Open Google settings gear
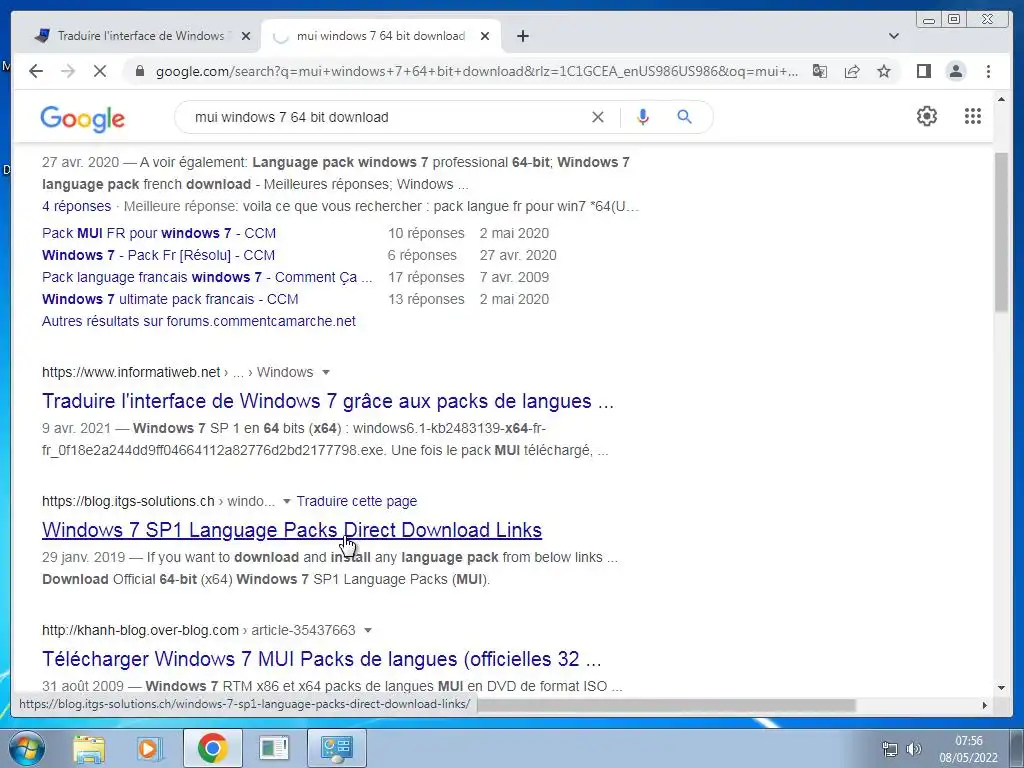Viewport: 1024px width, 768px height. tap(927, 116)
